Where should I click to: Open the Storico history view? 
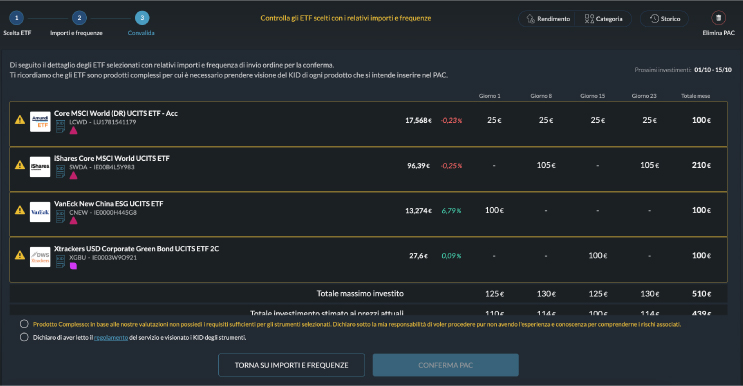664,18
